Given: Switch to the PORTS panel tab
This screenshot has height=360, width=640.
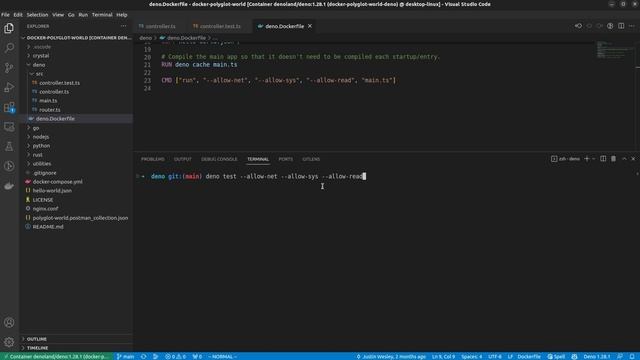Looking at the screenshot, I should [285, 159].
